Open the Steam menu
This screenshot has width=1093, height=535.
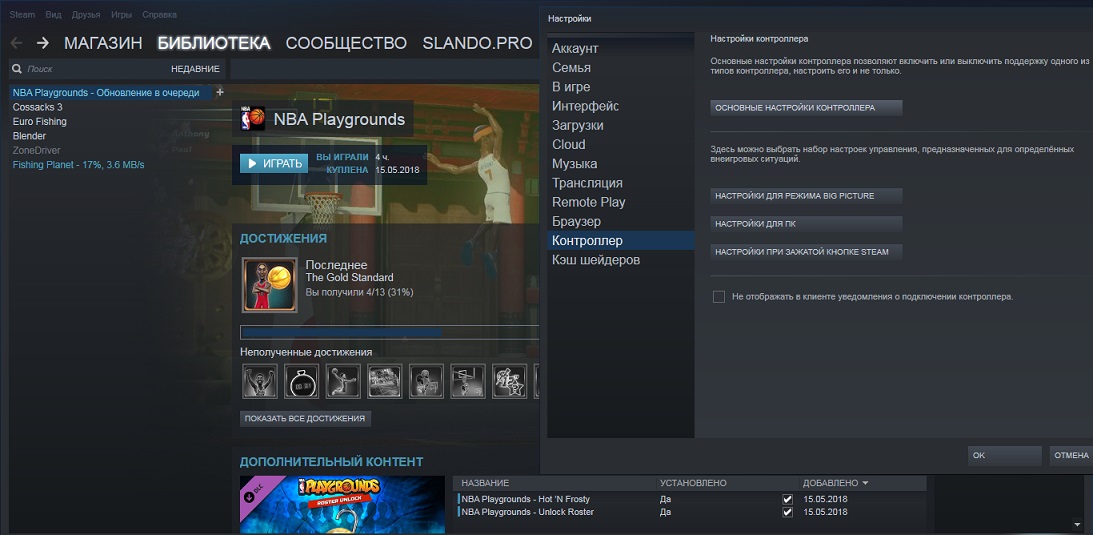(x=22, y=15)
